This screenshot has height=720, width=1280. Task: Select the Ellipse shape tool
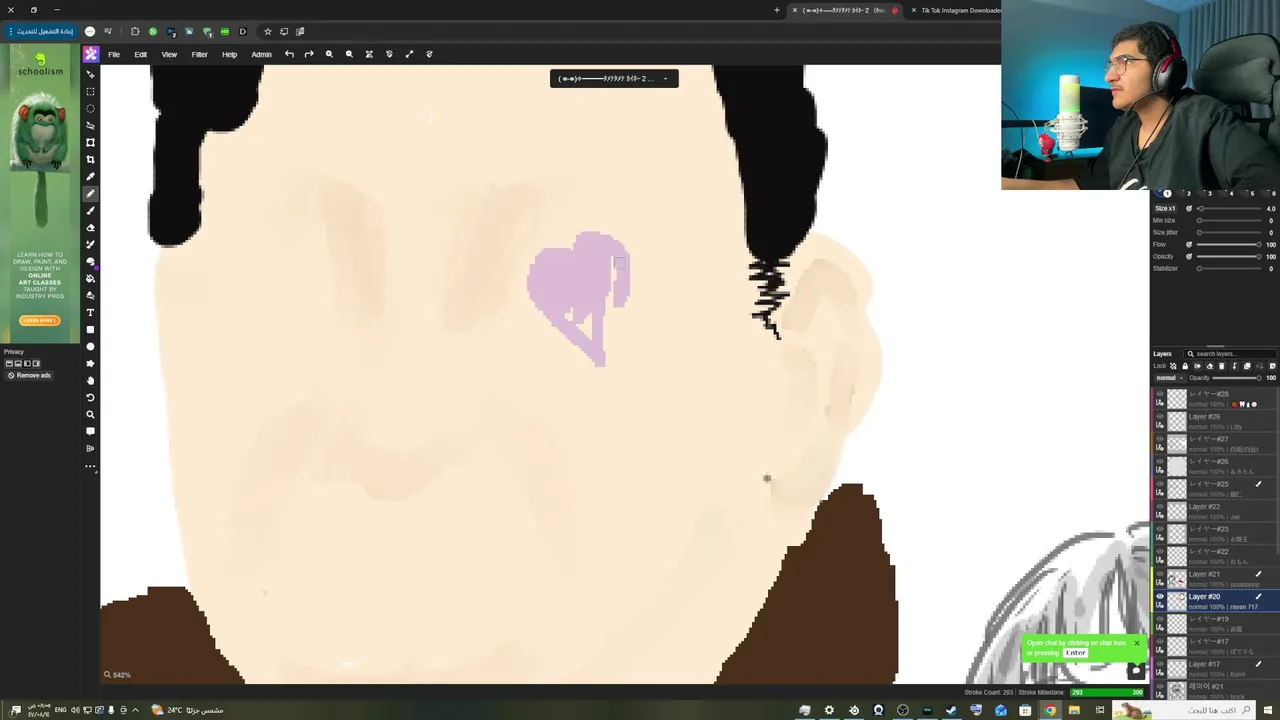[x=90, y=346]
